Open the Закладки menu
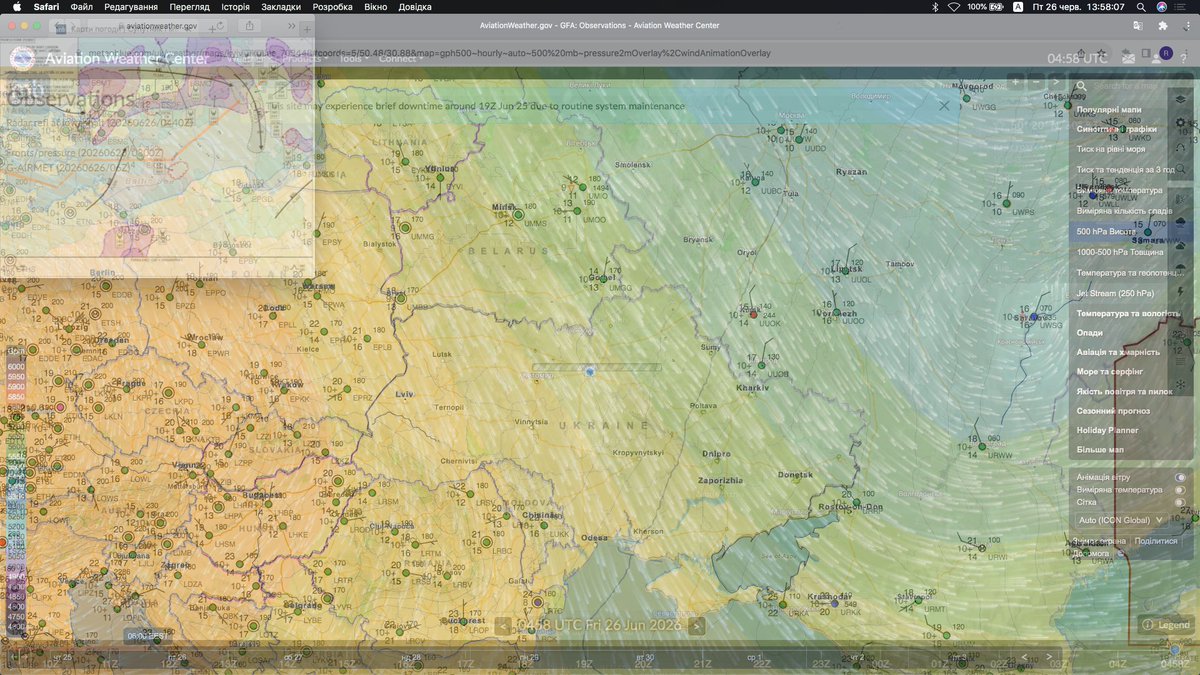This screenshot has width=1200, height=675. click(x=281, y=7)
